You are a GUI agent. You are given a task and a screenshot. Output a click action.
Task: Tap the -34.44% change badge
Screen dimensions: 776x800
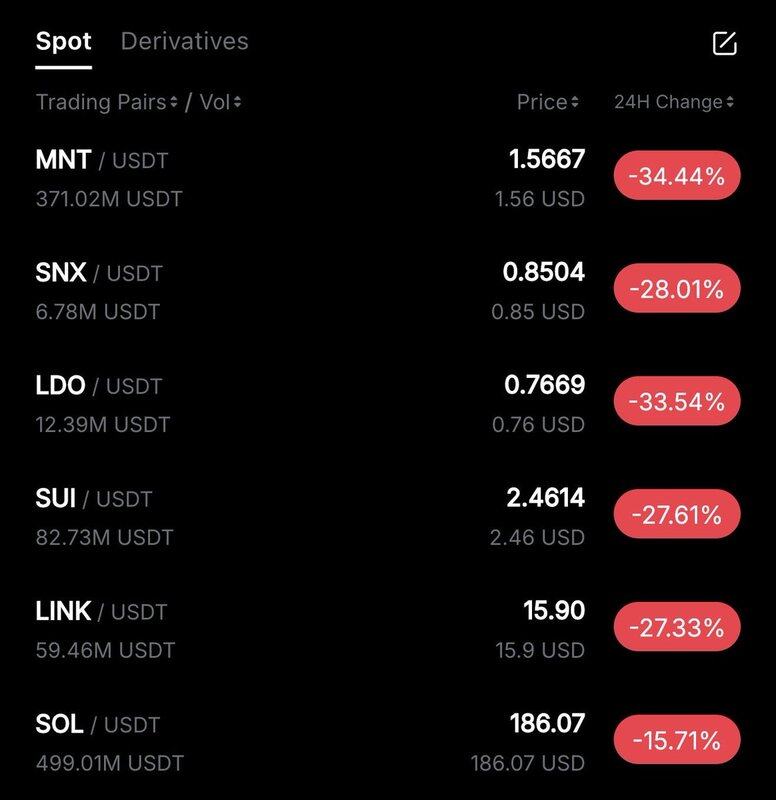coord(676,177)
